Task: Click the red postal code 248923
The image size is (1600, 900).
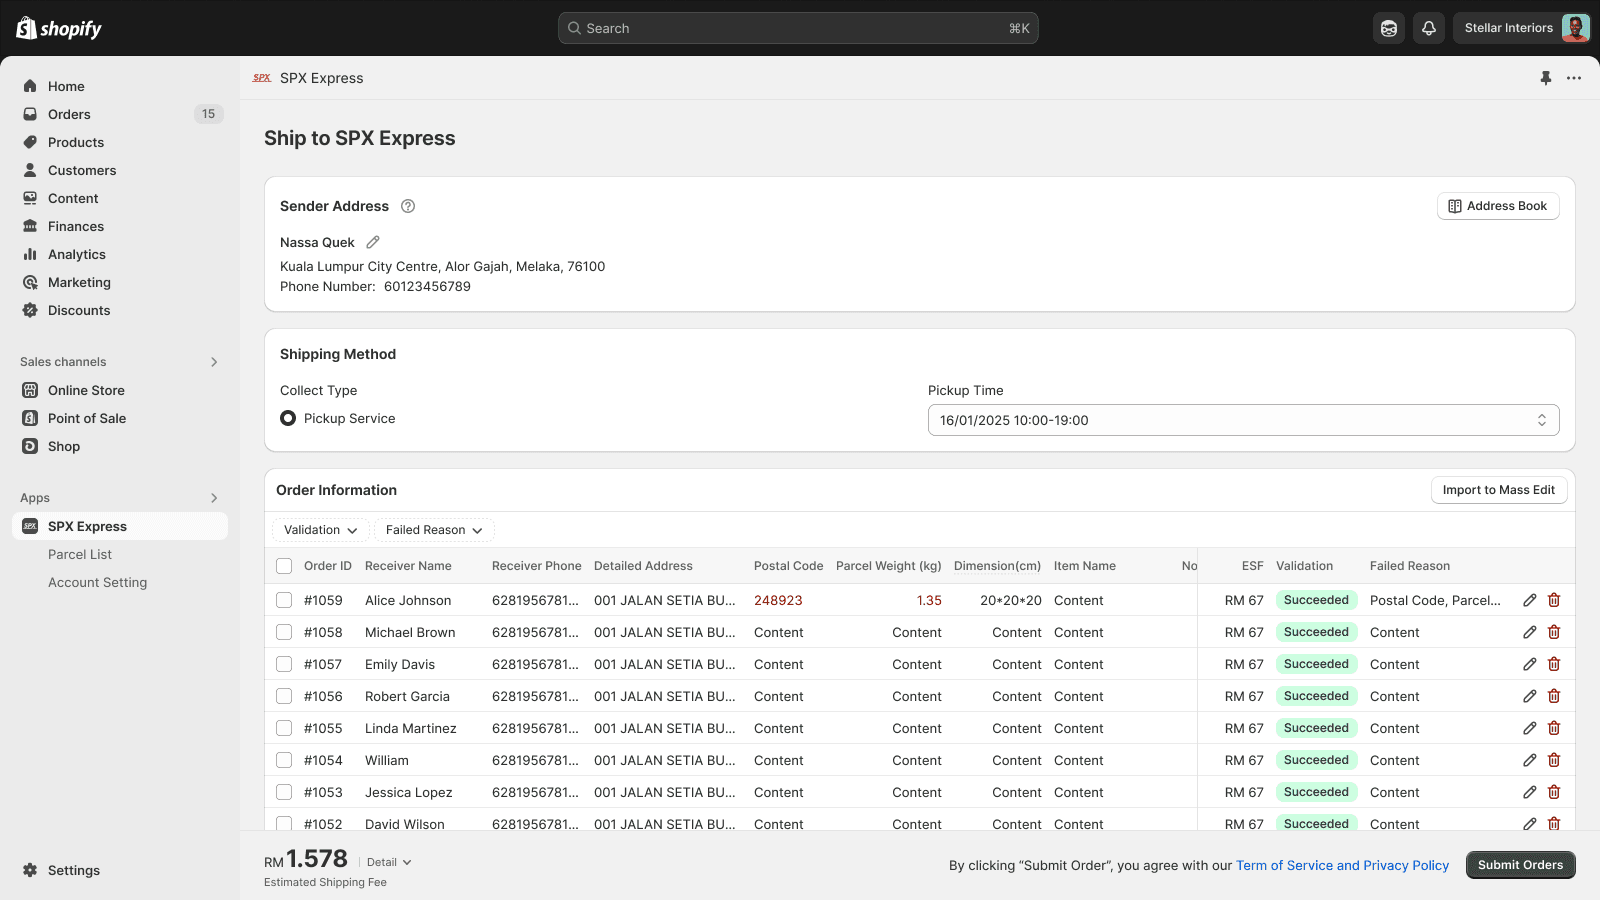Action: click(x=778, y=600)
